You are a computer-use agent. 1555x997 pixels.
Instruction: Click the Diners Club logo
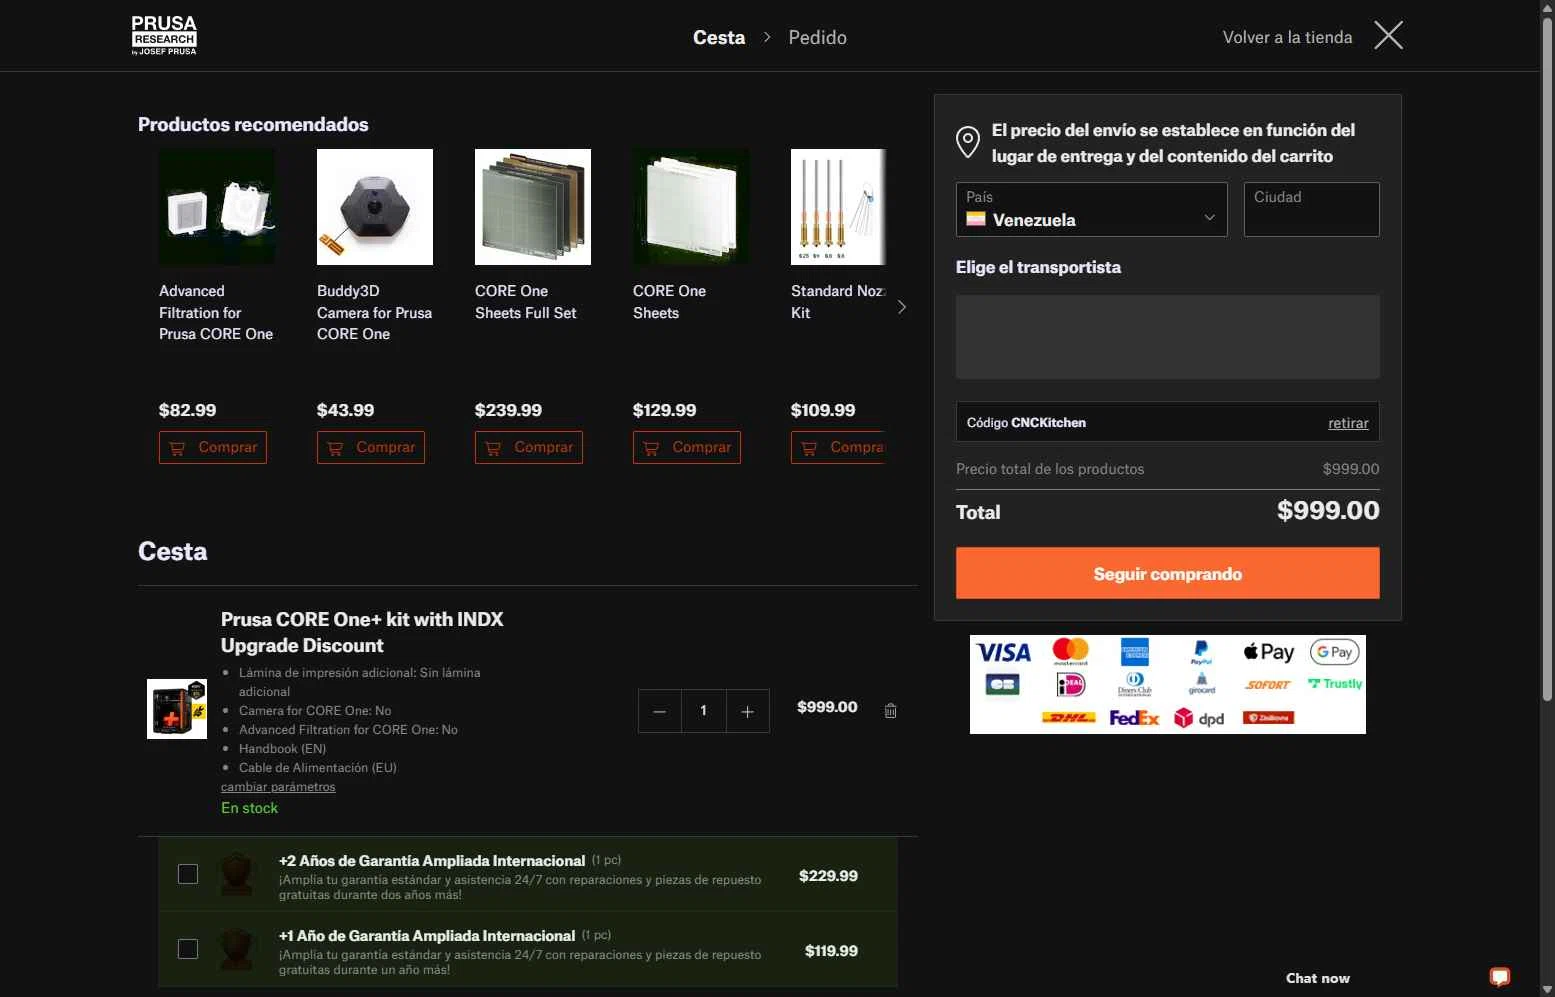[1135, 685]
